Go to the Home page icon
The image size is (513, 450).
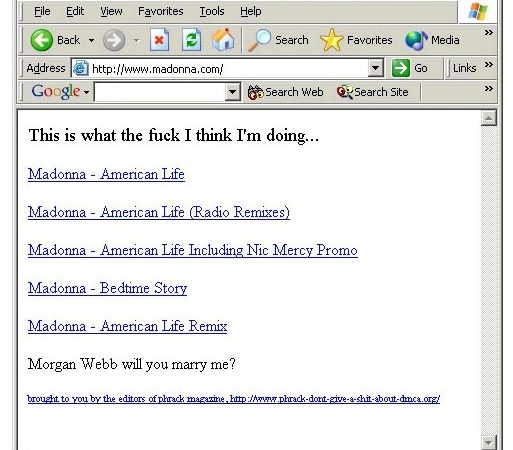click(223, 40)
